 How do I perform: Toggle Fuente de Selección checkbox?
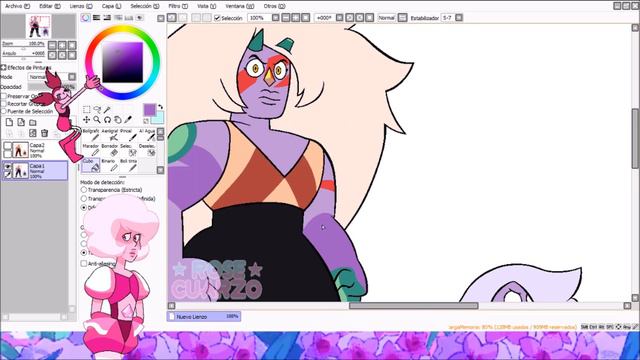(x=4, y=111)
